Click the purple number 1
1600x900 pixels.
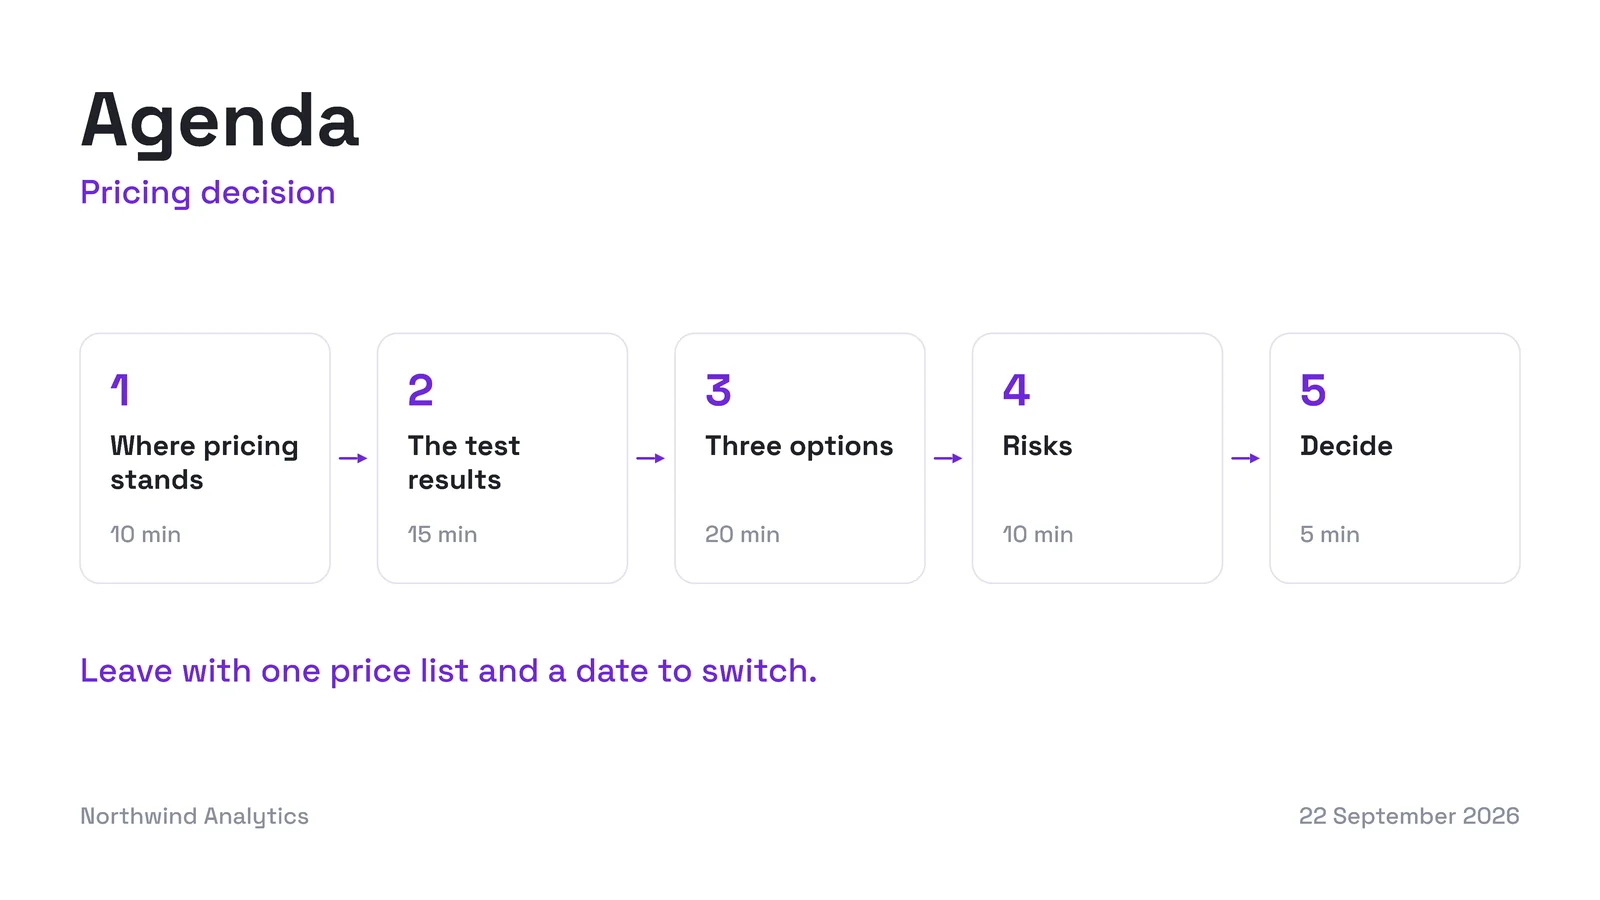120,390
